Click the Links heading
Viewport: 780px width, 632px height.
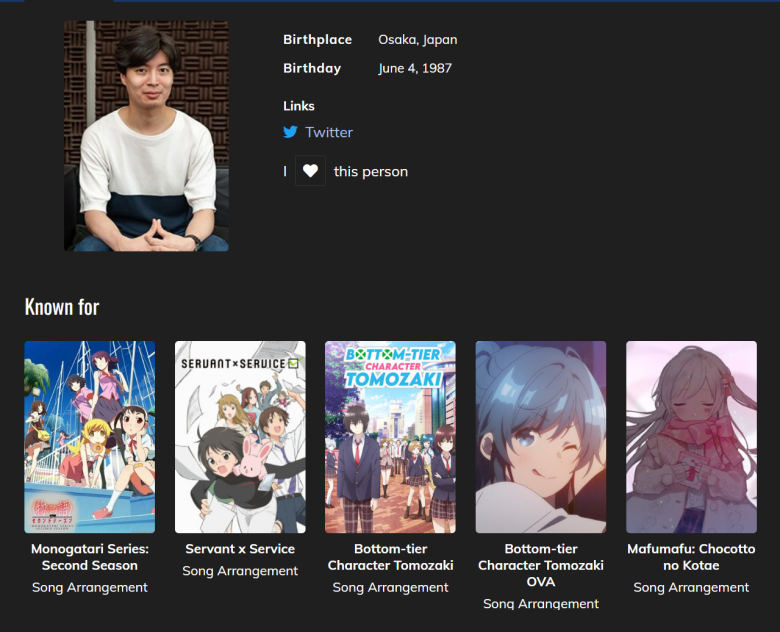[x=299, y=106]
